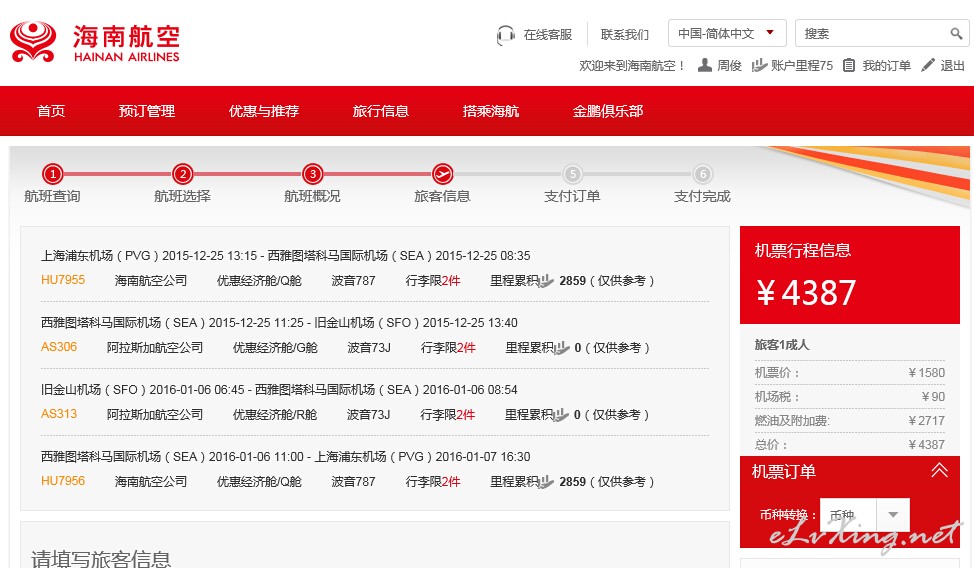Click 波音787 in the HU7956 row
Viewport: 974px width, 568px height.
(353, 482)
